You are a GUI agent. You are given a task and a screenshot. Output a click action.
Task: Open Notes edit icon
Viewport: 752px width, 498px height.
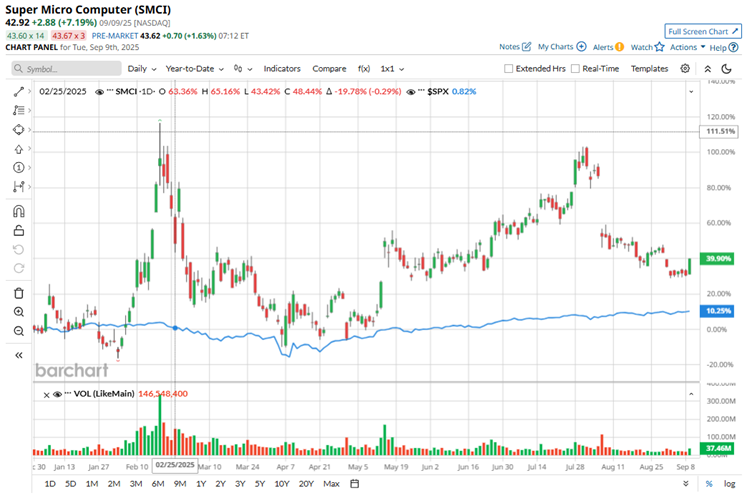tap(526, 47)
